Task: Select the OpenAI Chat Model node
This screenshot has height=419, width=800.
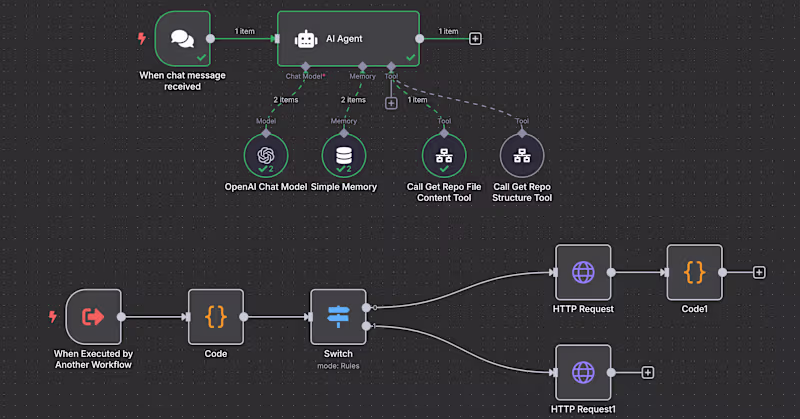Action: coord(266,156)
